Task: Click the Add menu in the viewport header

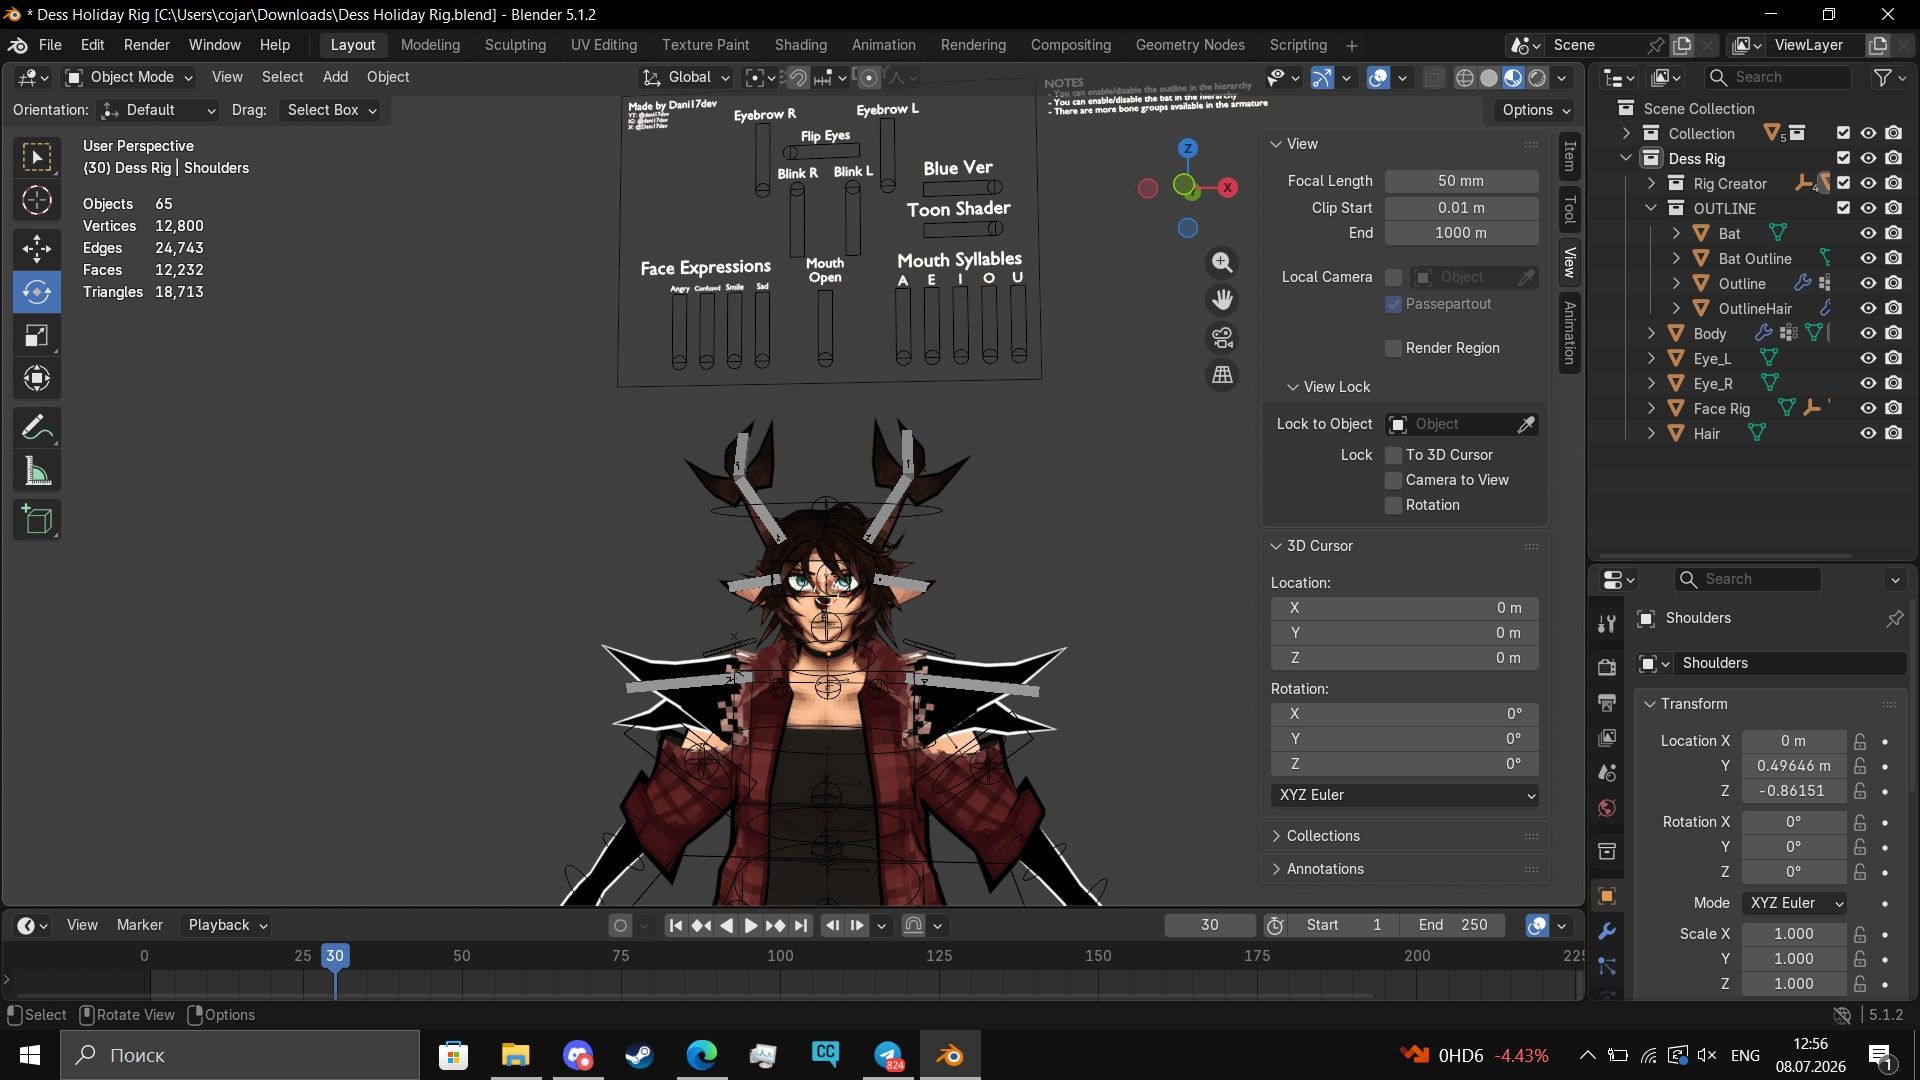Action: click(335, 77)
